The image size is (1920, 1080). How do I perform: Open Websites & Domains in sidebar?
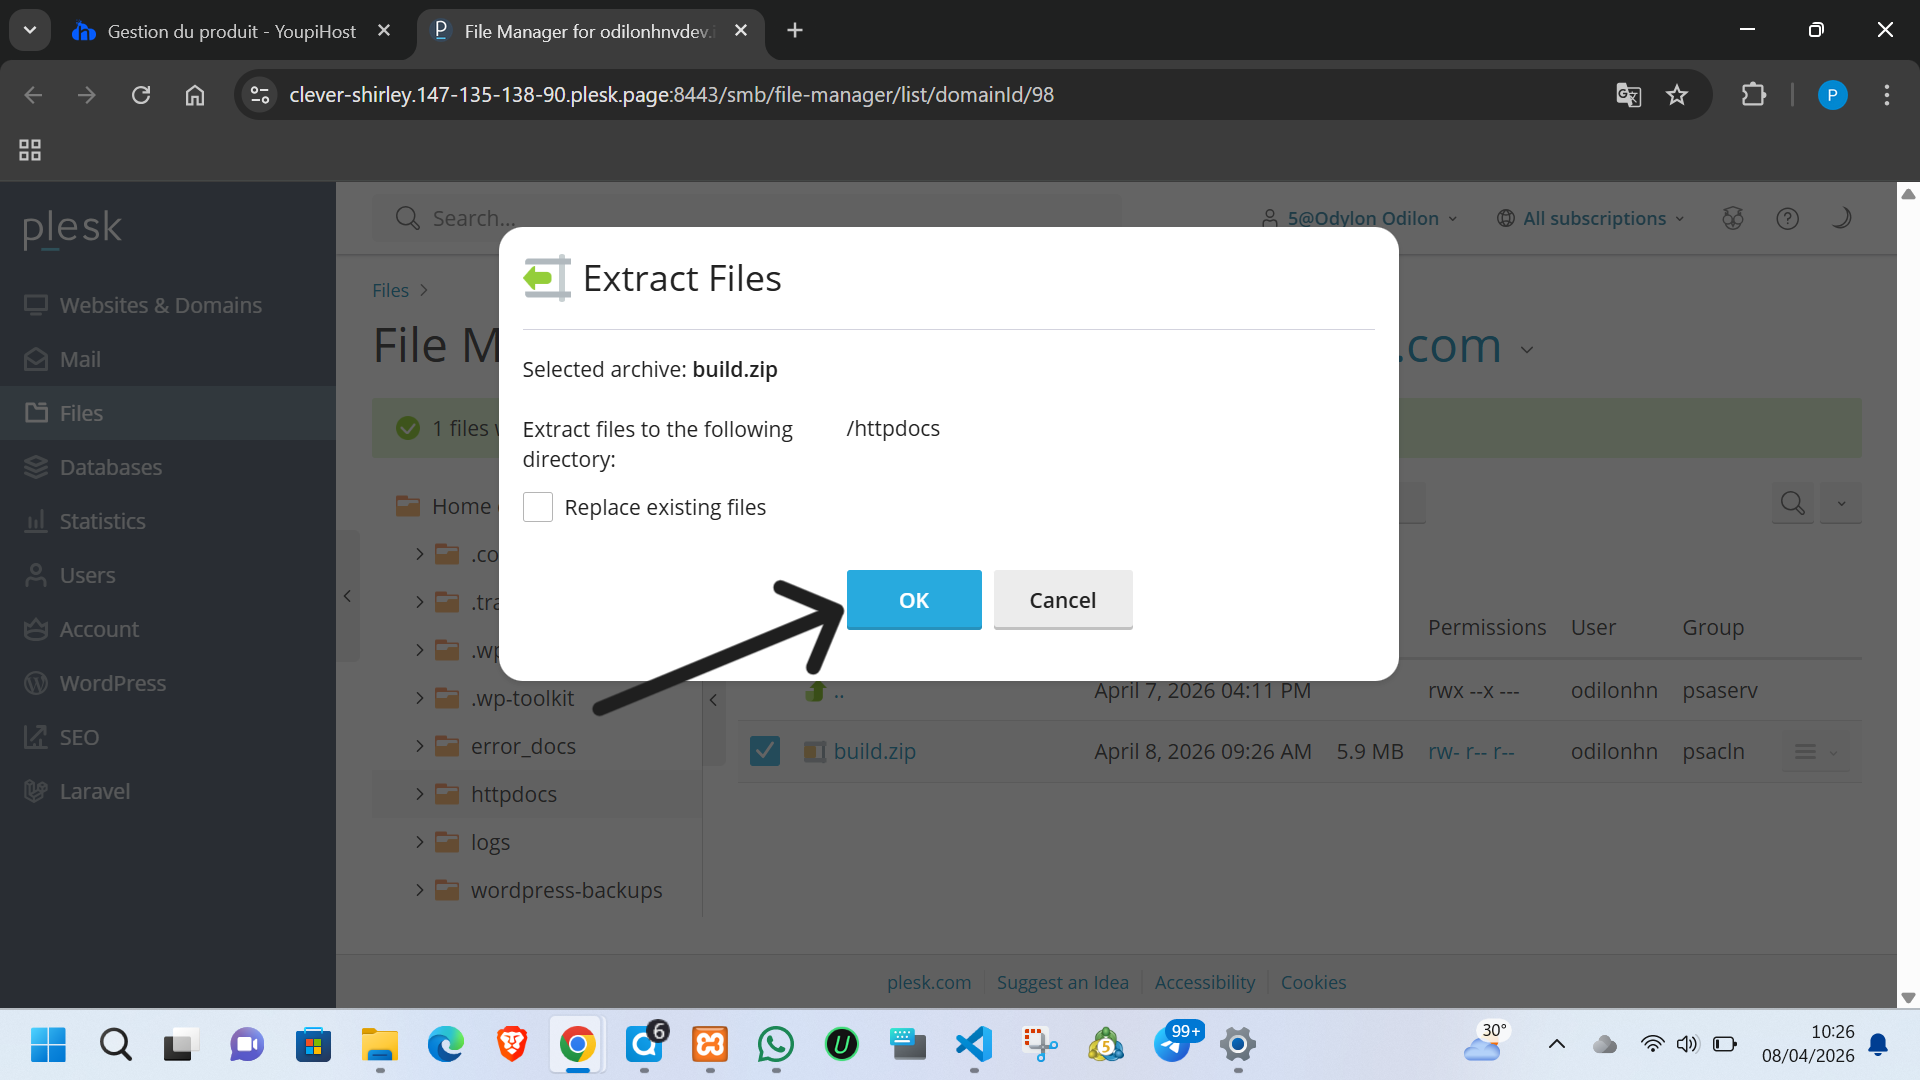[x=160, y=305]
